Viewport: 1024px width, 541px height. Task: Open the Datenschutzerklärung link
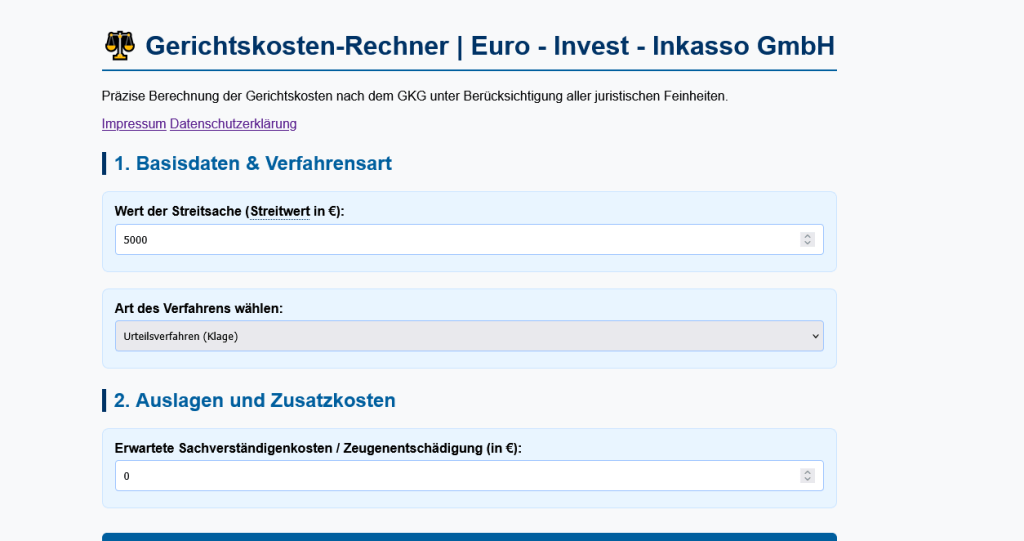coord(233,124)
